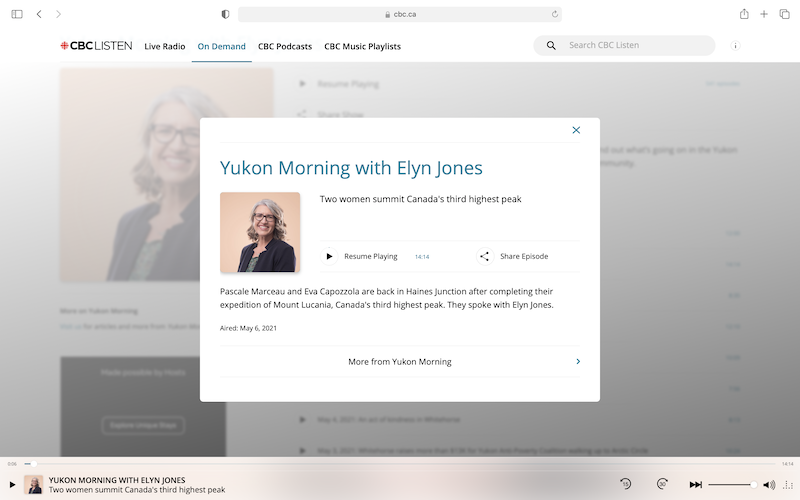This screenshot has height=500, width=800.
Task: Open CBC Music Playlists tab
Action: pyautogui.click(x=362, y=46)
